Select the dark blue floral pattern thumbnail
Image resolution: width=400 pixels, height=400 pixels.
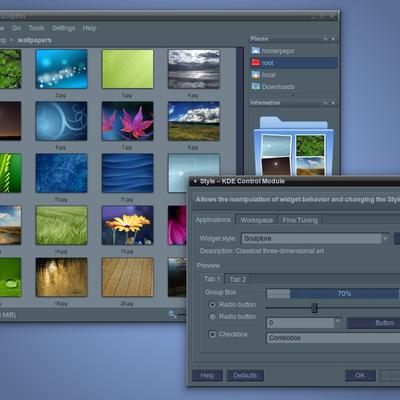coord(62,173)
